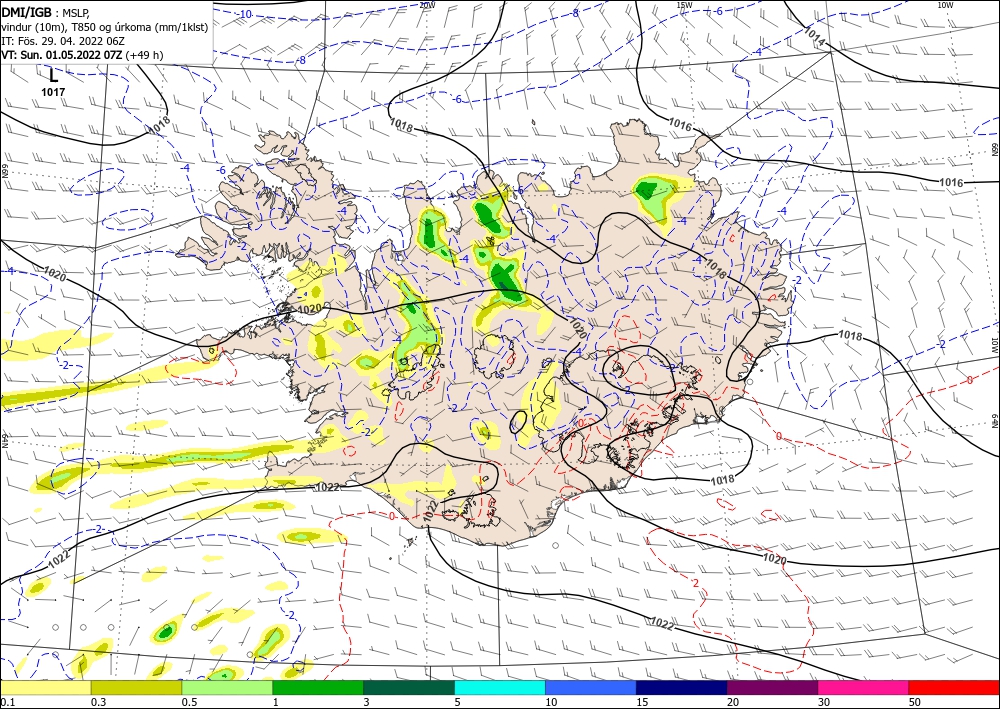Select the '1017' low pressure value
This screenshot has height=709, width=1000.
(54, 92)
